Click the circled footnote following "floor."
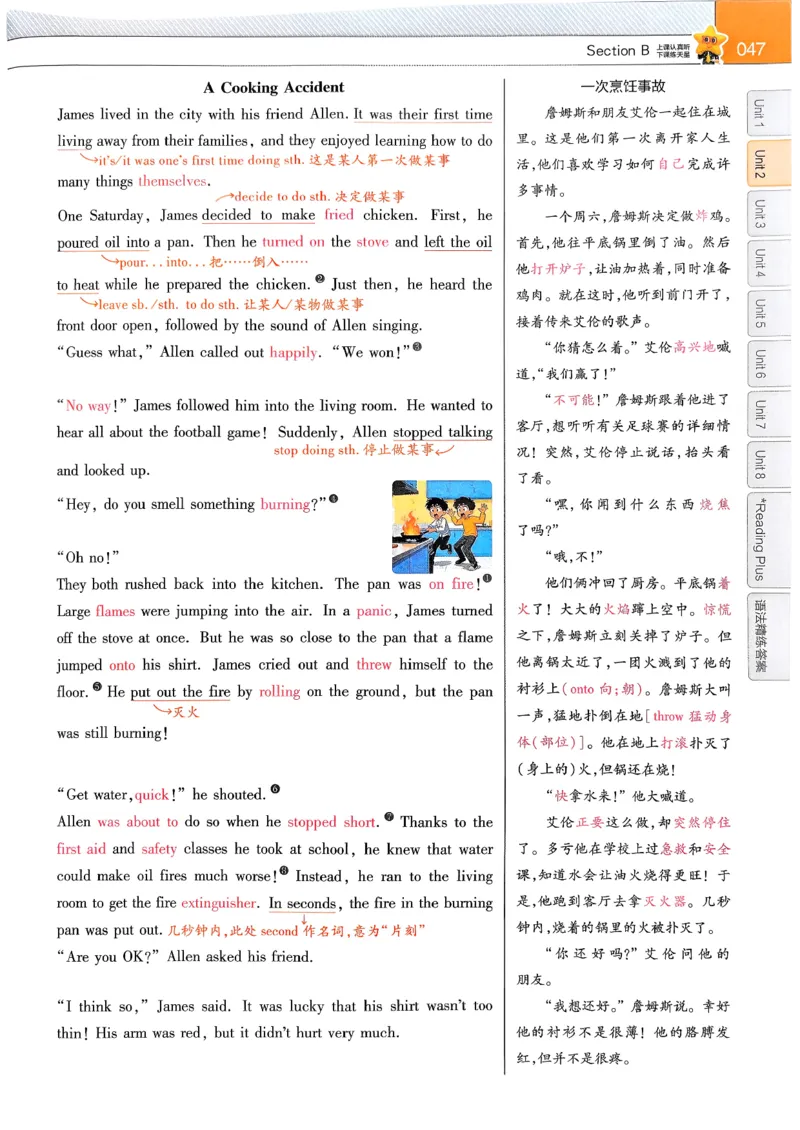Image resolution: width=800 pixels, height=1130 pixels. coord(97,687)
